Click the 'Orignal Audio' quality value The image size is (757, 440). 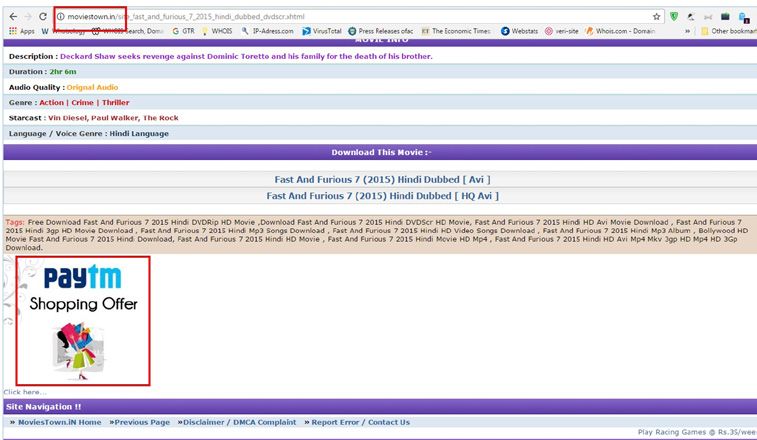92,87
